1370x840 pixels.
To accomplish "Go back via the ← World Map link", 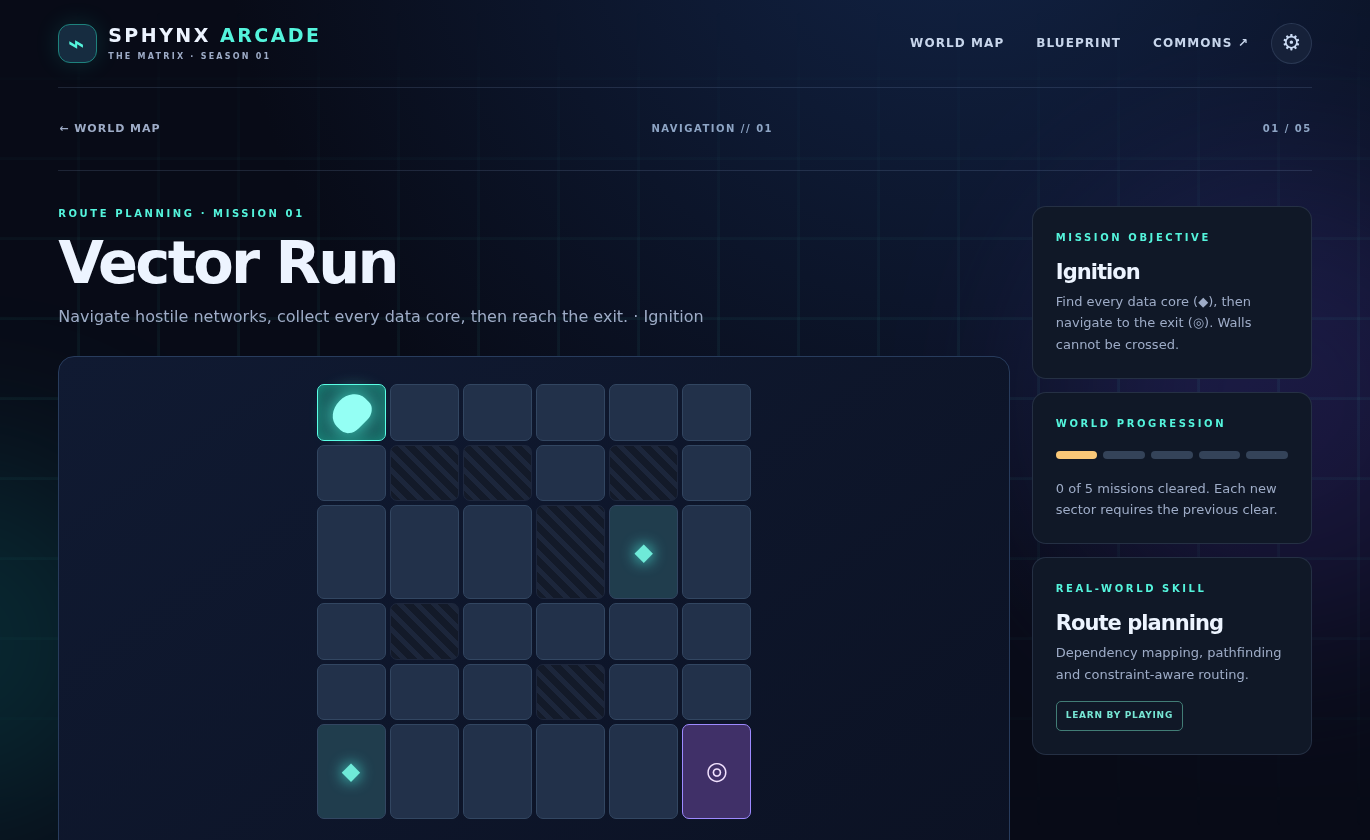I will 110,128.
